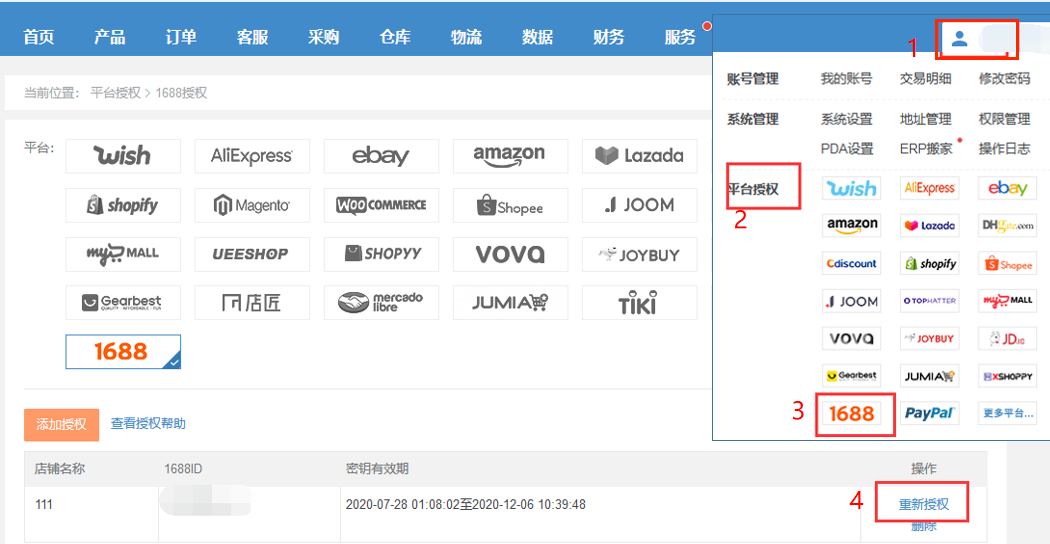
Task: Select the JUMIA platform tile in main list
Action: point(510,303)
